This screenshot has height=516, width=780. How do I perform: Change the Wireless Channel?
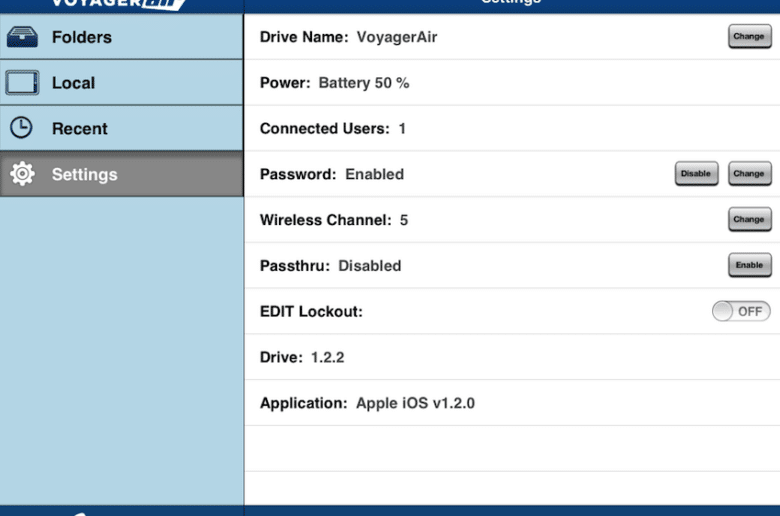(x=750, y=219)
